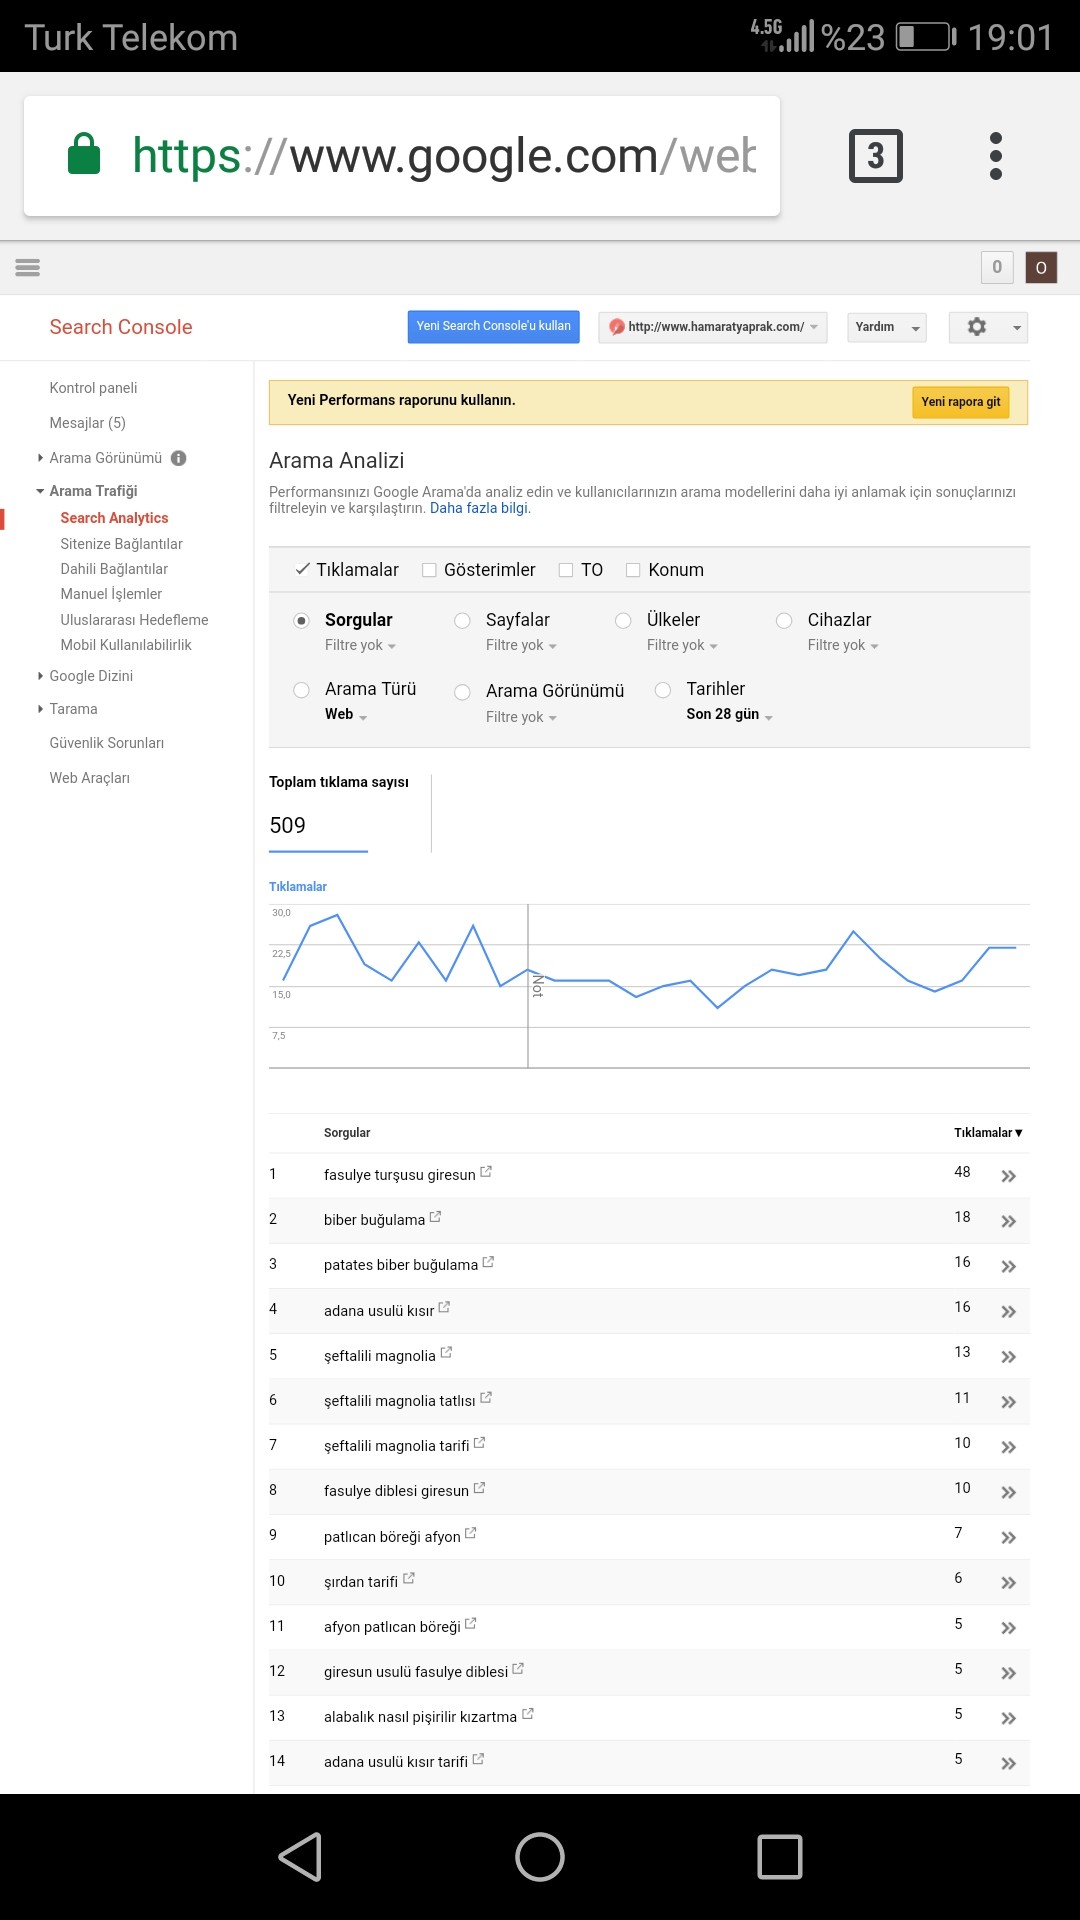Open Filtre yok dropdown under Ülkeler
1080x1920 pixels.
(682, 645)
